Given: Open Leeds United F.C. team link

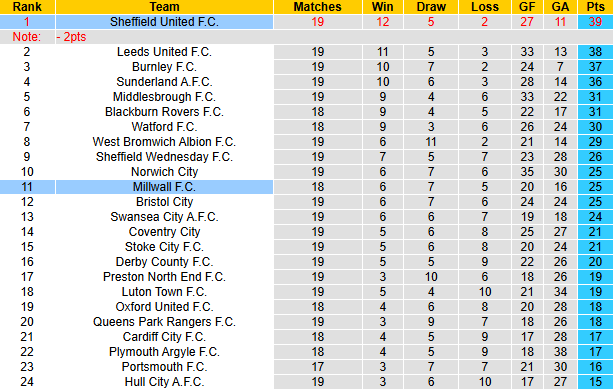Looking at the screenshot, I should (164, 52).
